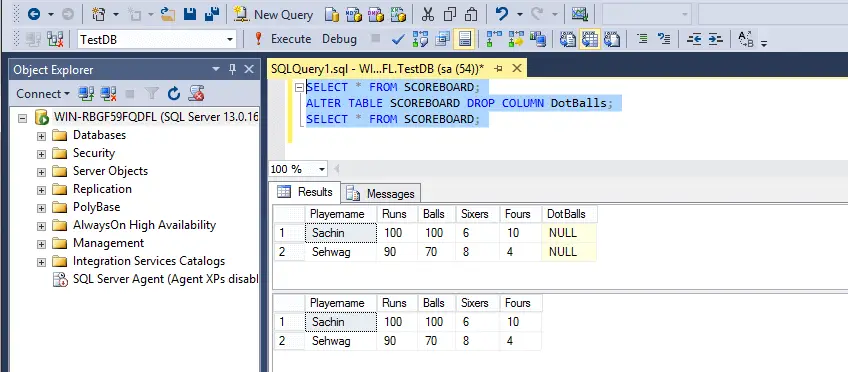Click the Comment out selected lines icon
The width and height of the screenshot is (848, 372).
pyautogui.click(x=642, y=39)
